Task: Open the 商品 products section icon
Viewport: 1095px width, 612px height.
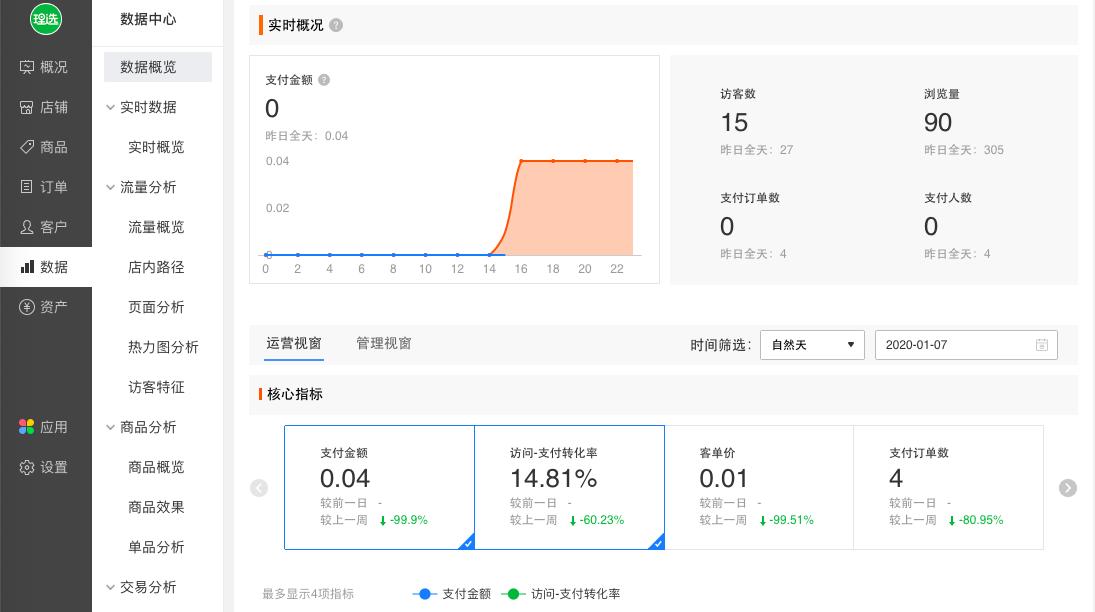Action: (x=46, y=147)
